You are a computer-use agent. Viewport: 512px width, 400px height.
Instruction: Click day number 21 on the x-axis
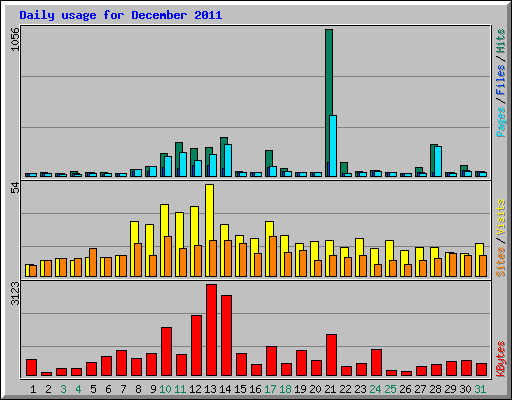330,389
